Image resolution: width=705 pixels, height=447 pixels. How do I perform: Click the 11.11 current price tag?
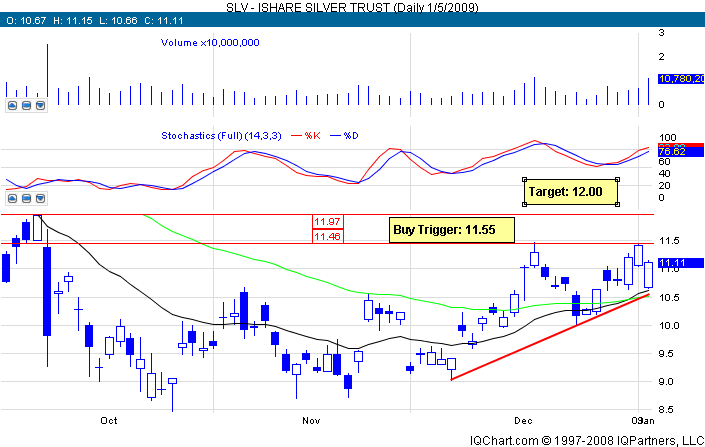(x=680, y=263)
